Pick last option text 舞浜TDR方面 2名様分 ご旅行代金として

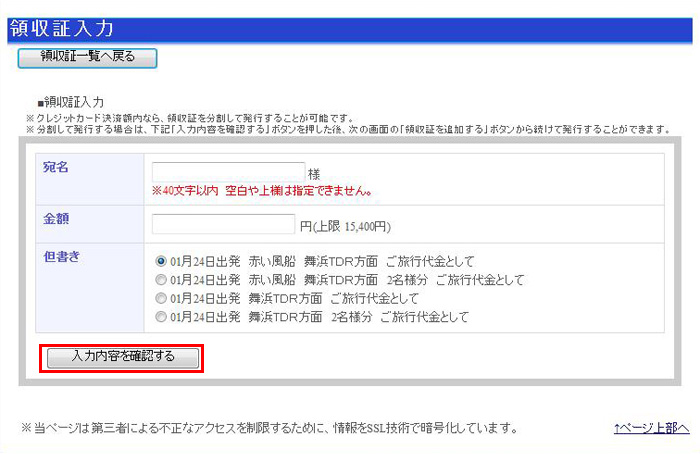click(319, 317)
